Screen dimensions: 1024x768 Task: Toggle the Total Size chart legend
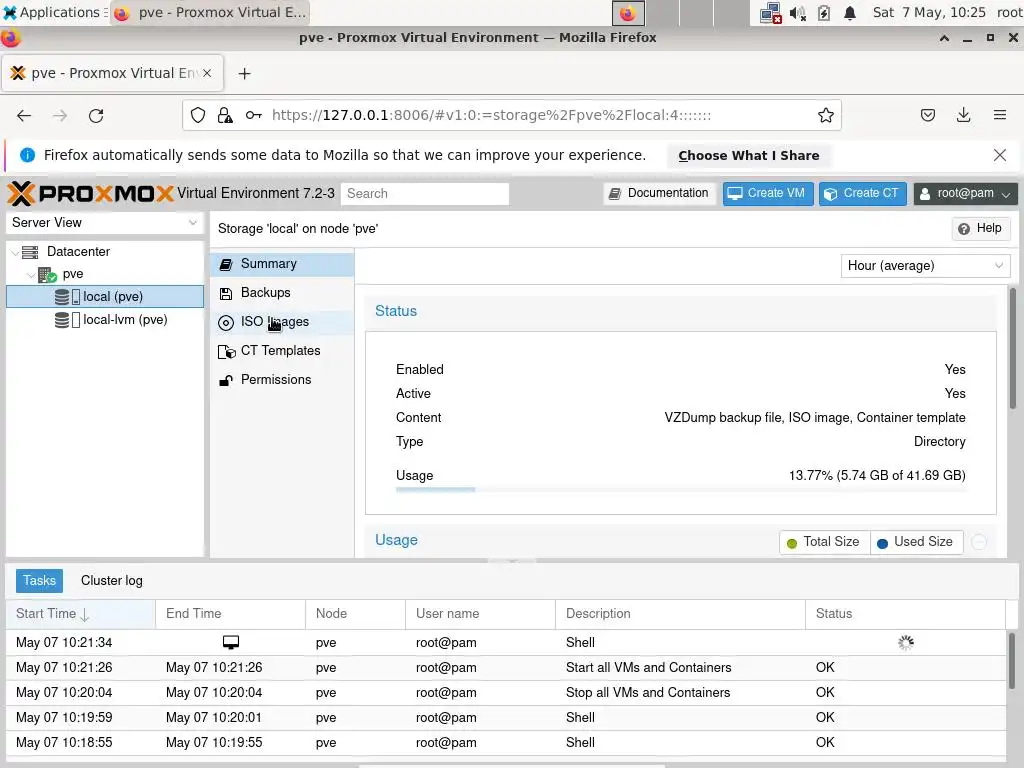click(824, 542)
